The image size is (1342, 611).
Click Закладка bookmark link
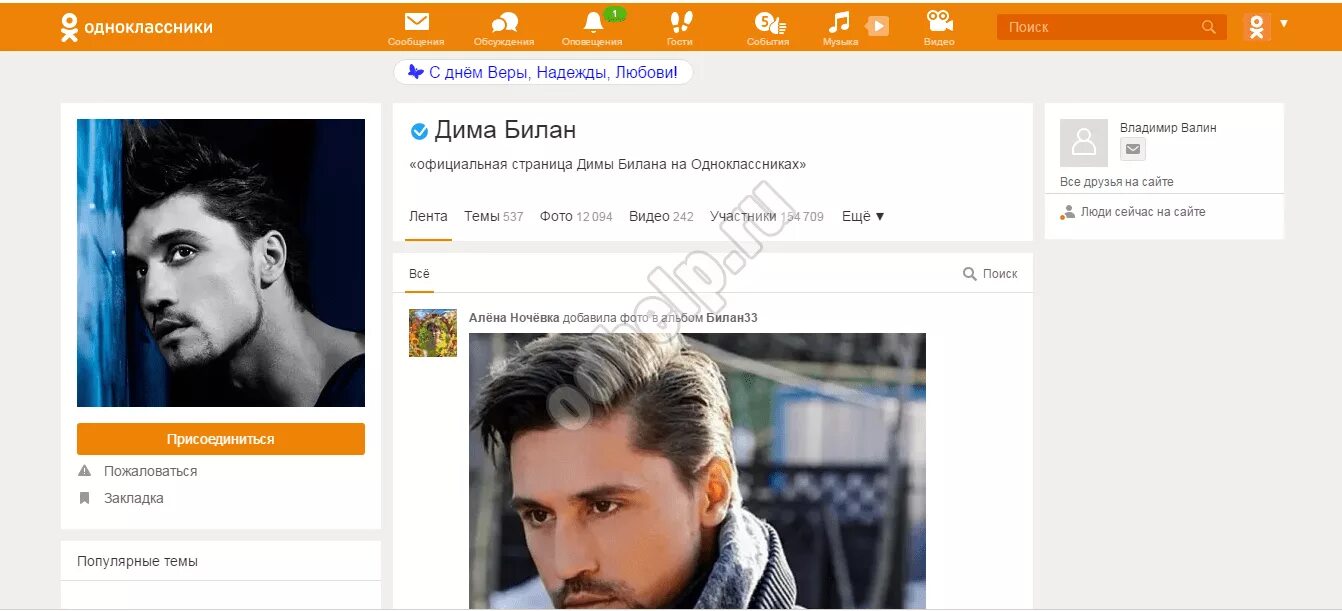pyautogui.click(x=121, y=498)
